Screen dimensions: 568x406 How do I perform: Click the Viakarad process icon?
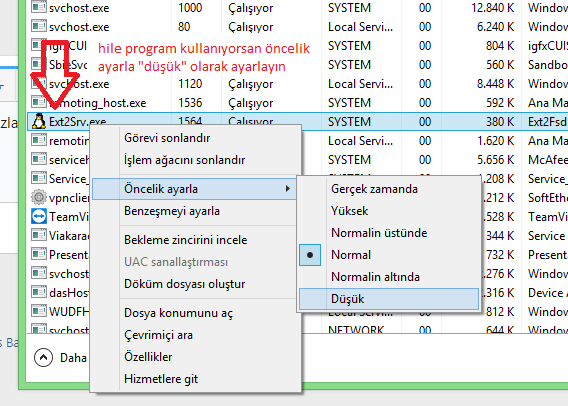tap(39, 235)
